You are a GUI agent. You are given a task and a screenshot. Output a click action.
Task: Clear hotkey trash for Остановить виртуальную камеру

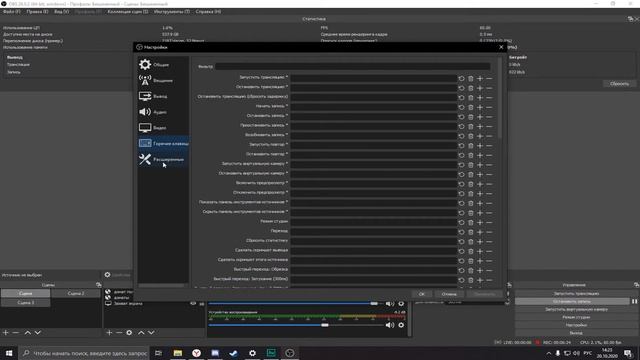471,174
